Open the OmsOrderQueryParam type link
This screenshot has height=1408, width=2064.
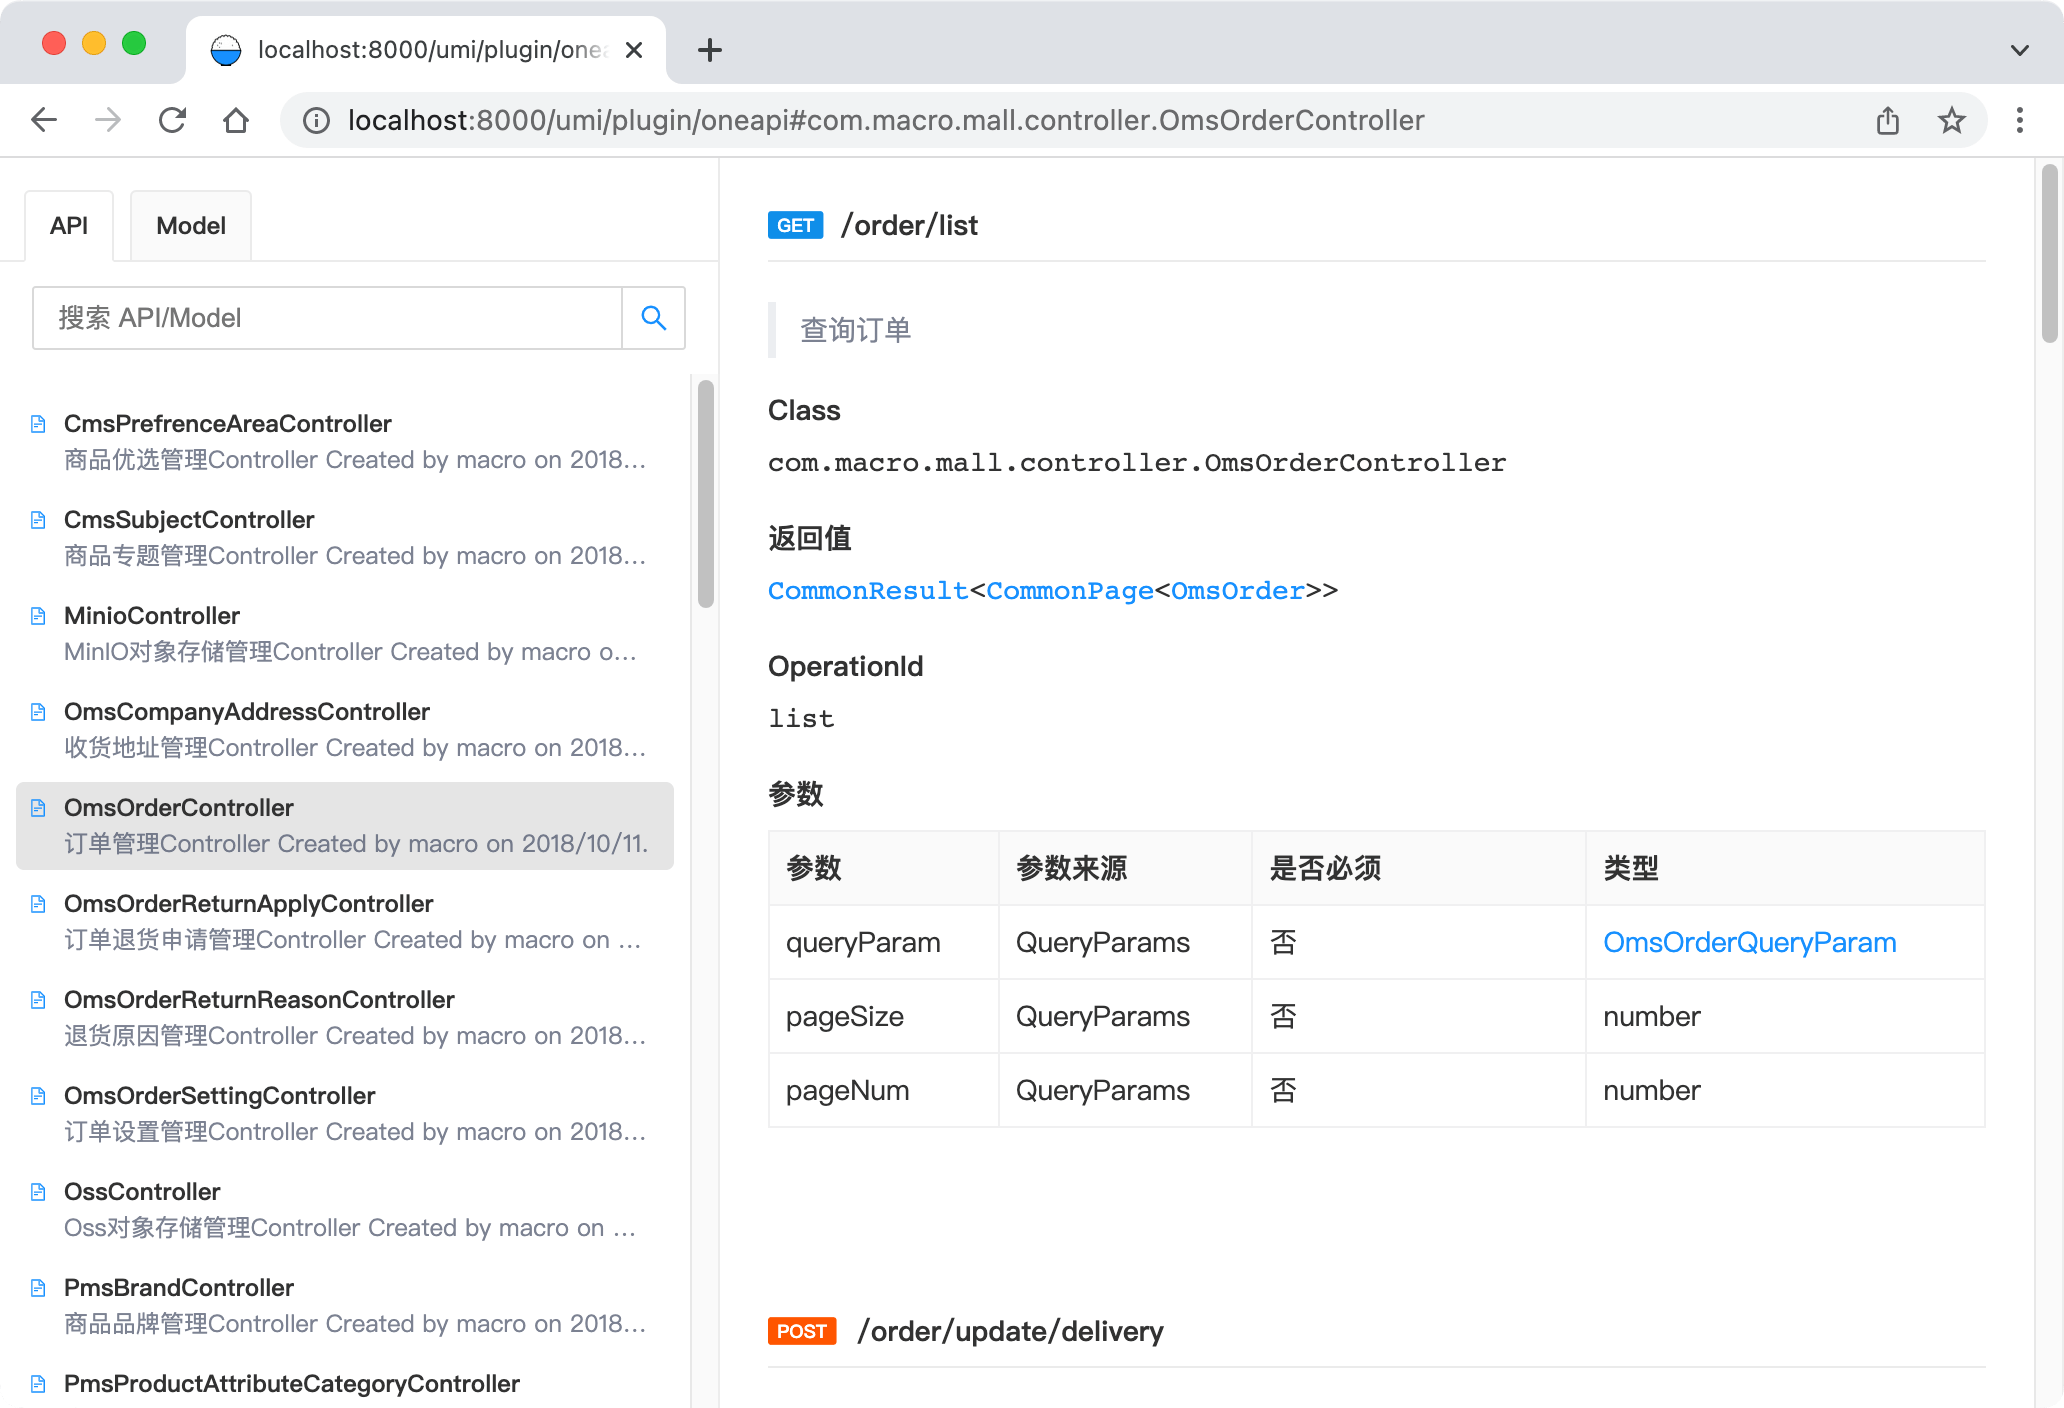point(1749,942)
